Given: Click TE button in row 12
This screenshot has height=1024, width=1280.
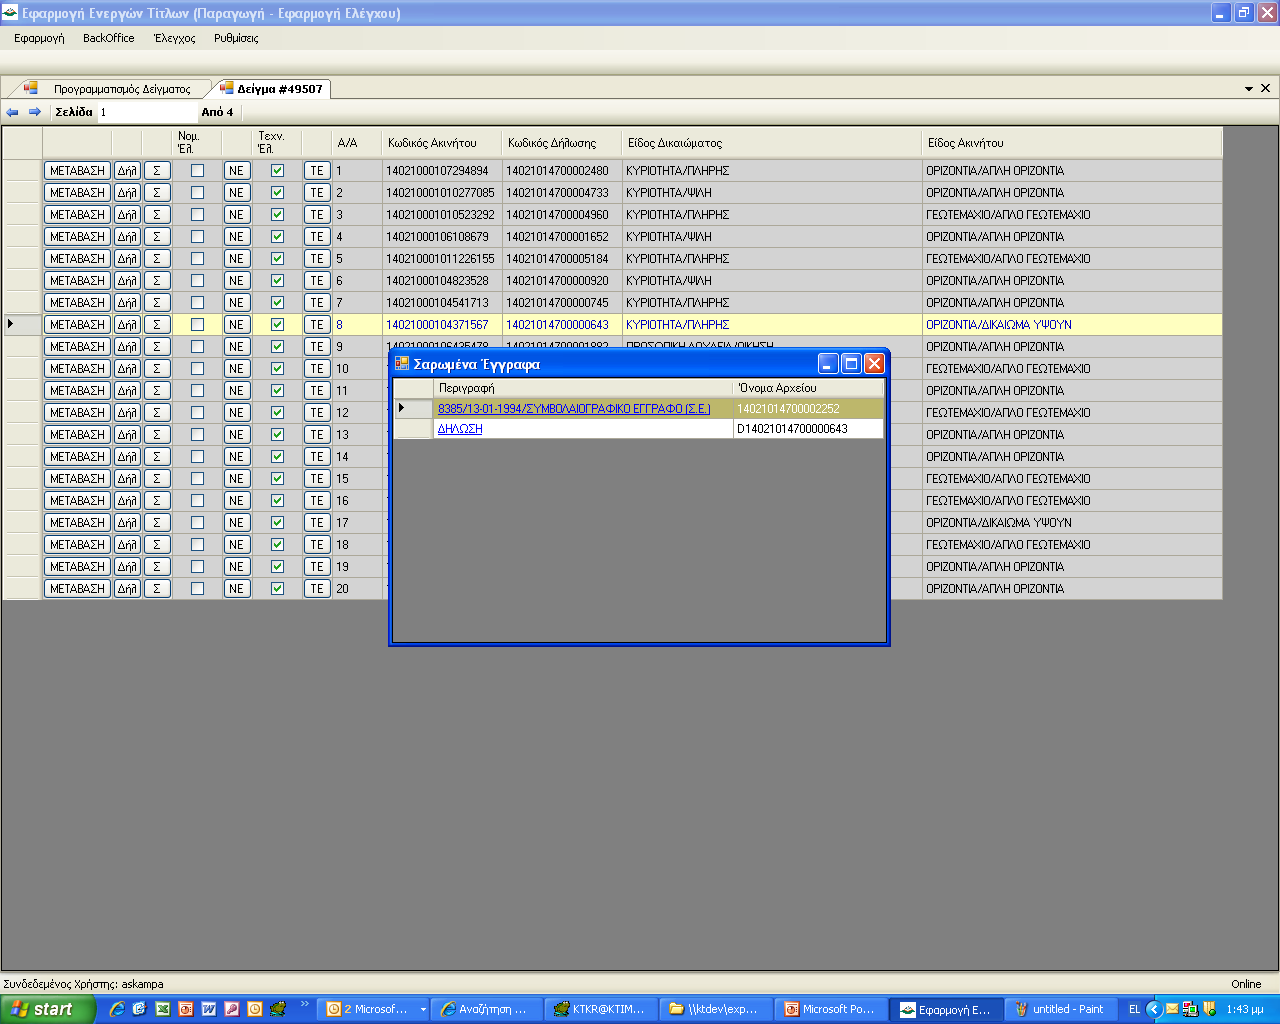Looking at the screenshot, I should point(317,413).
